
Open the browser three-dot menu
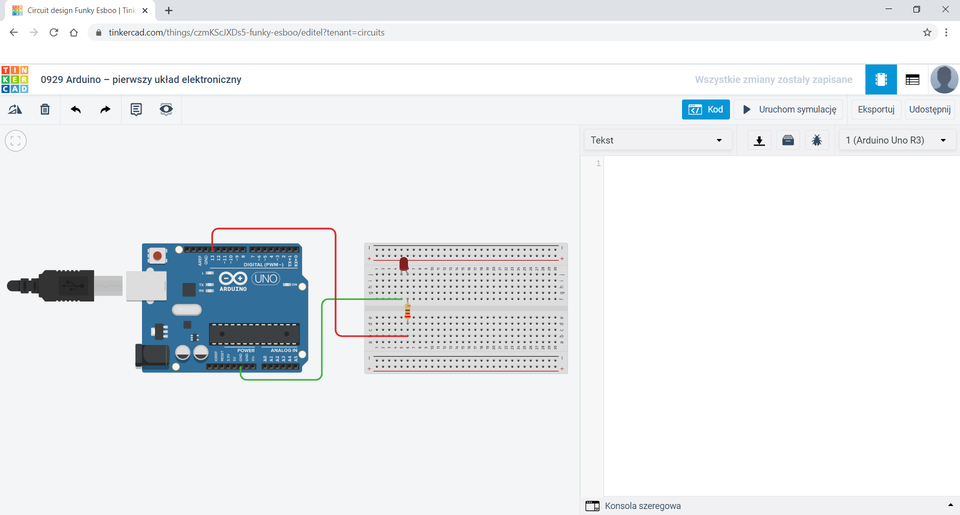click(x=946, y=32)
